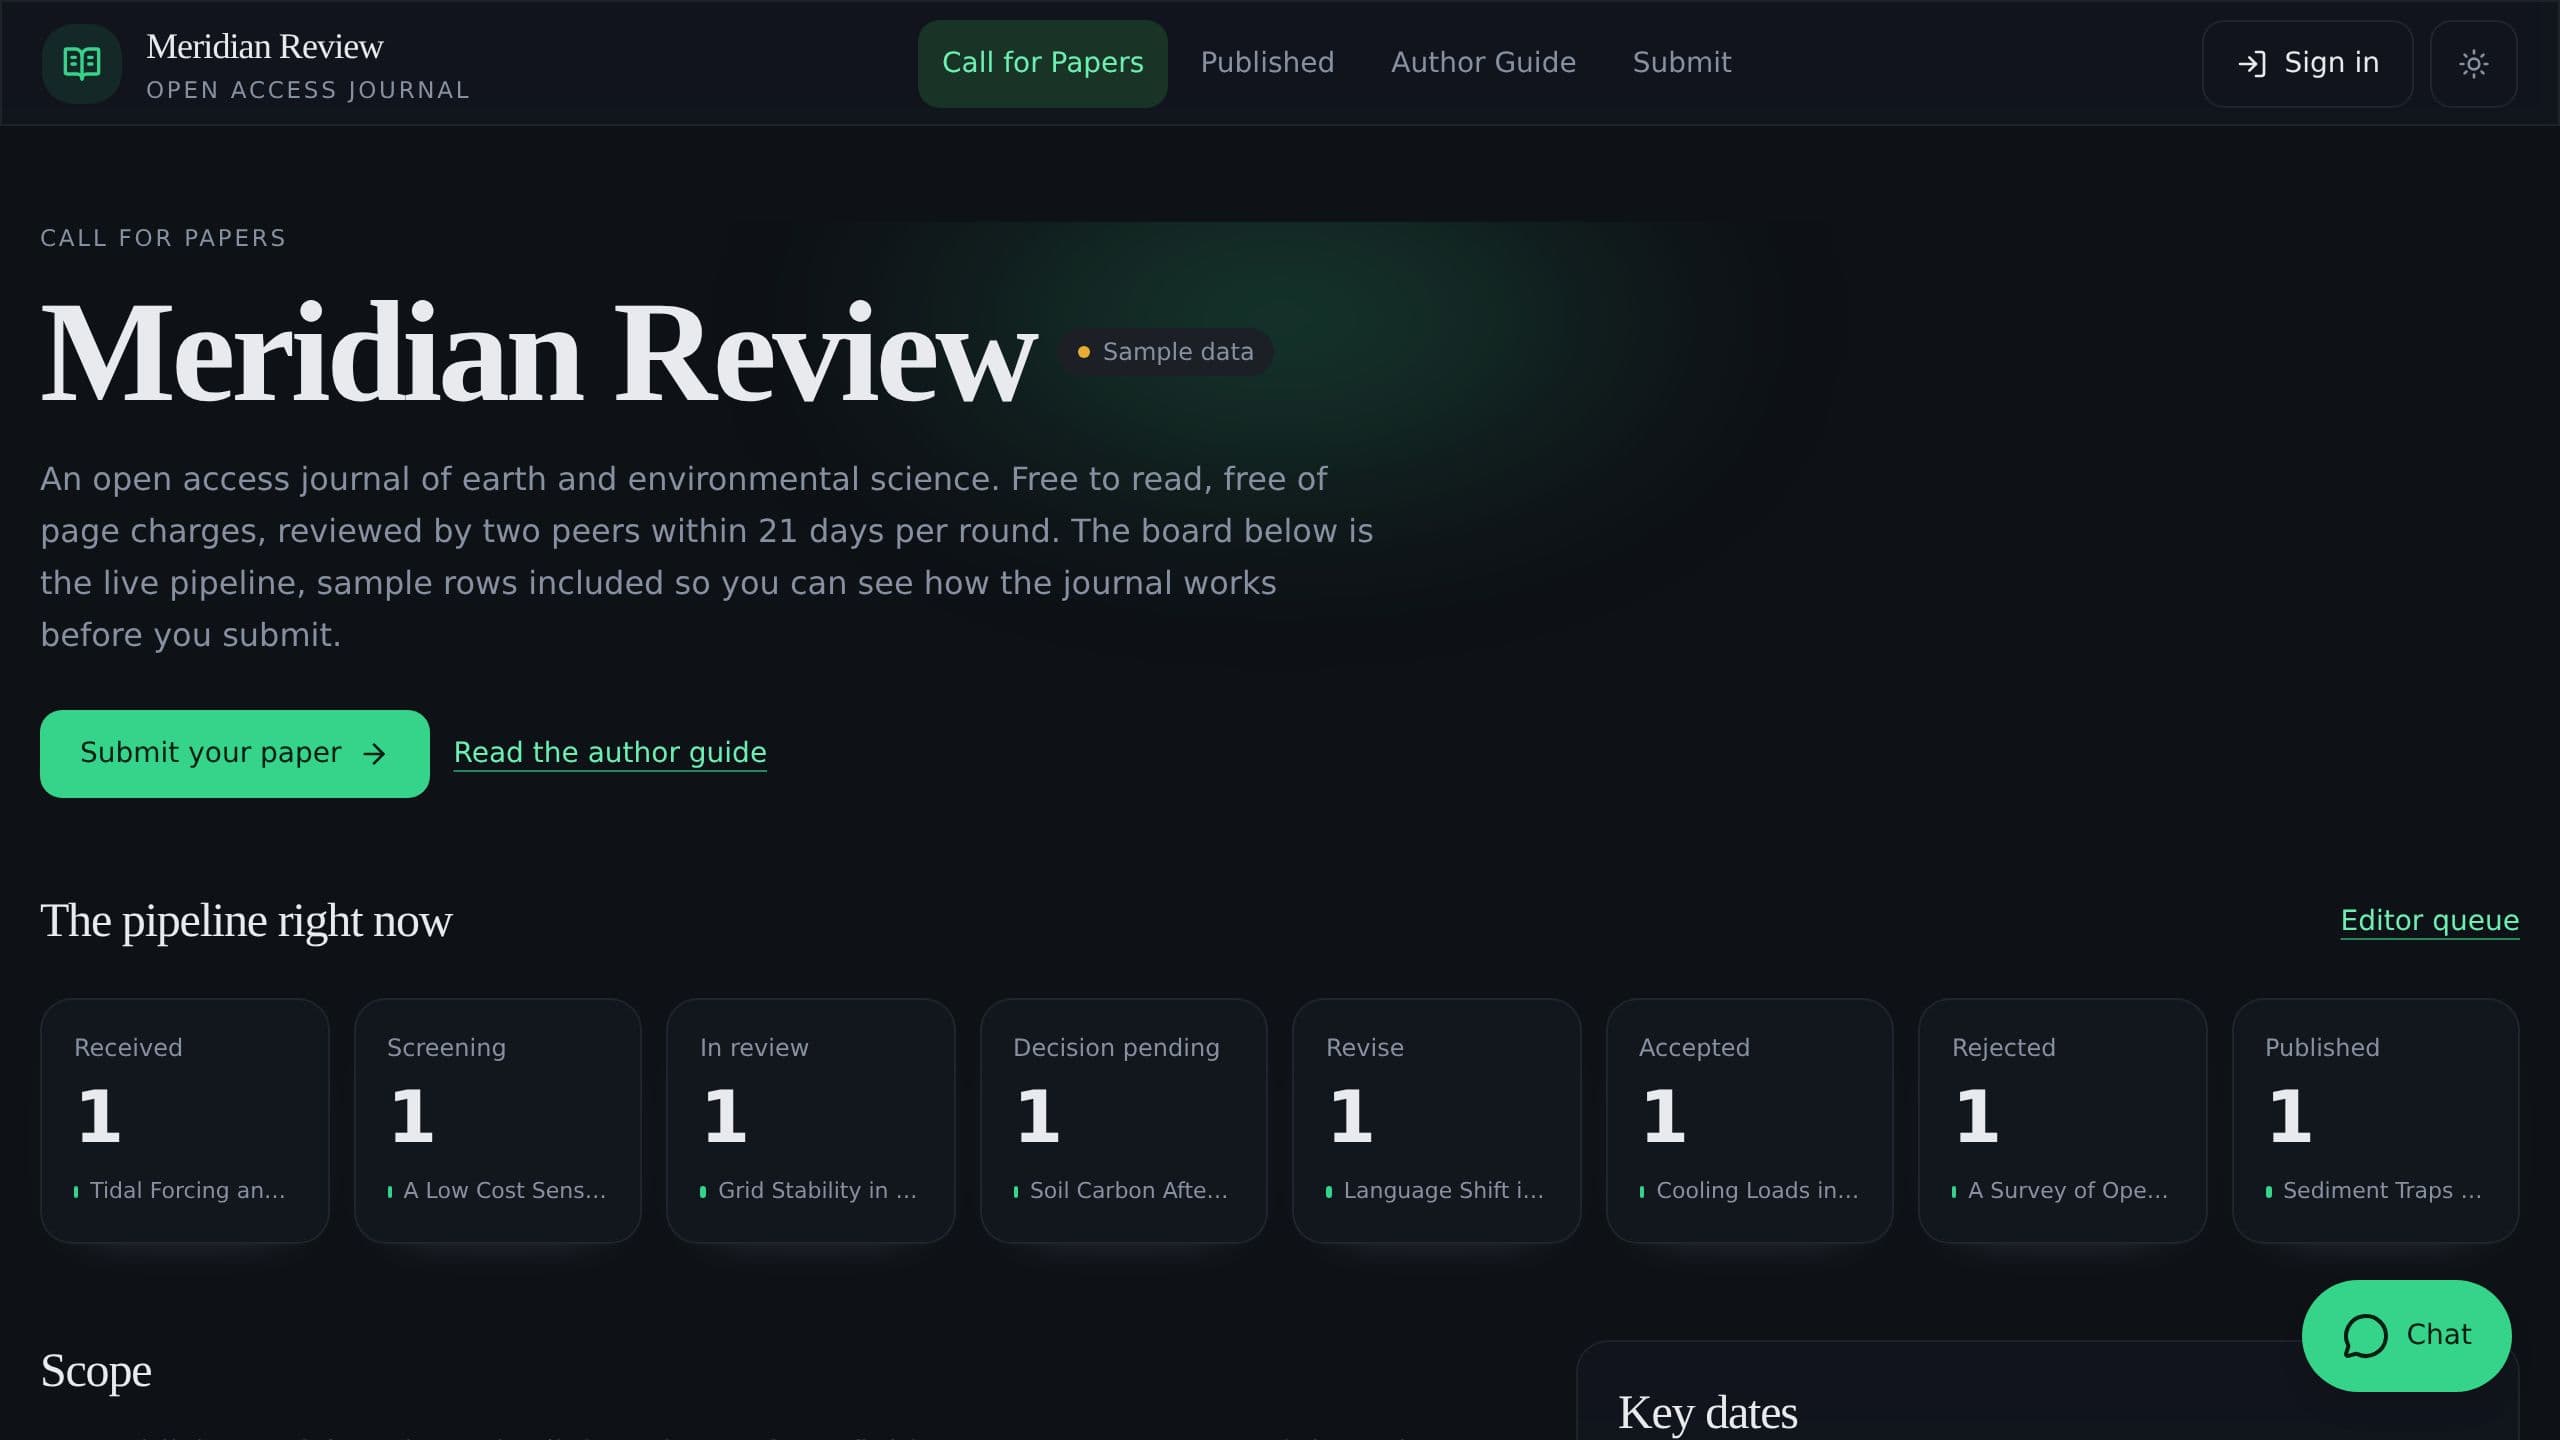2560x1440 pixels.
Task: Open the Author Guide nav item
Action: (1483, 63)
